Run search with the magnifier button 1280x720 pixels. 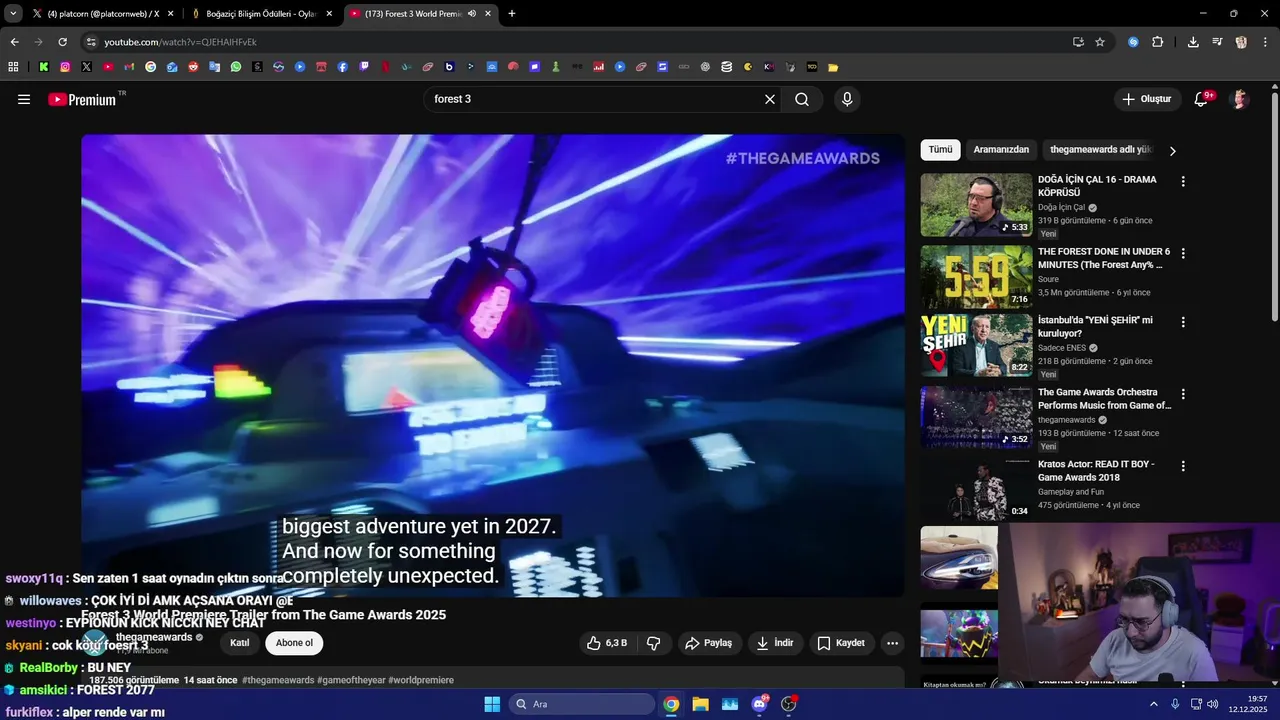[802, 99]
